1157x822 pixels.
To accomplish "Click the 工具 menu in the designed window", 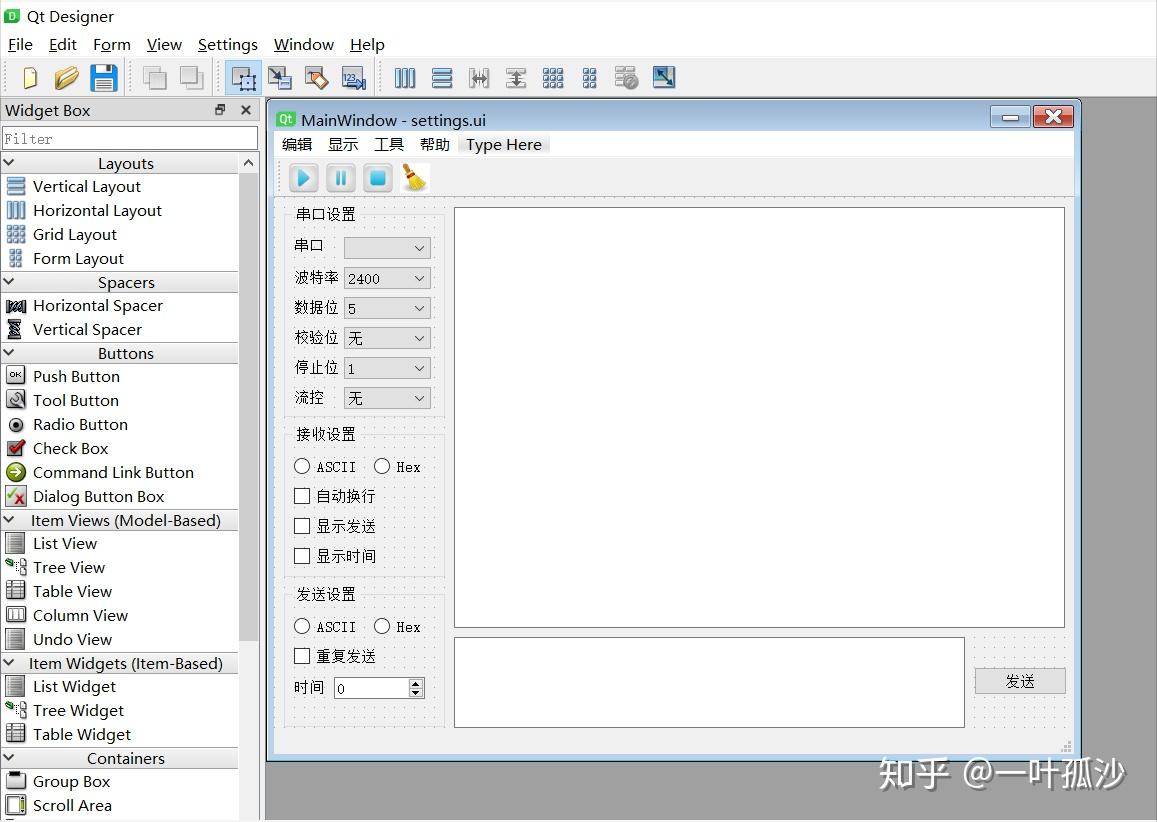I will [x=389, y=144].
